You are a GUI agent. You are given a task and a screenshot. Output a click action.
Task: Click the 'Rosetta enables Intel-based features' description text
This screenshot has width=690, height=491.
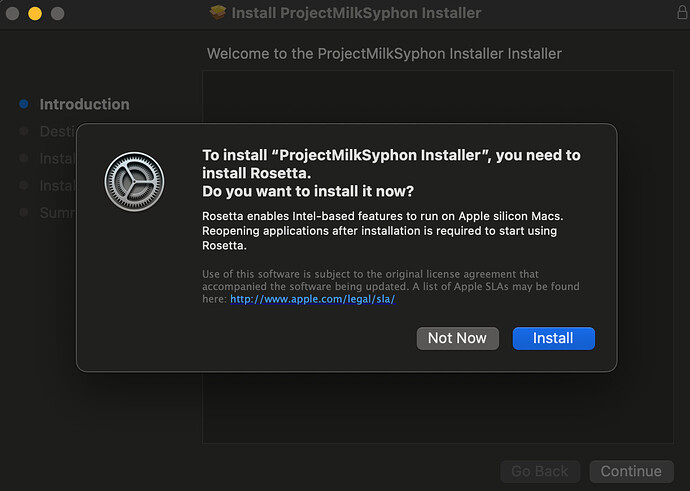382,231
